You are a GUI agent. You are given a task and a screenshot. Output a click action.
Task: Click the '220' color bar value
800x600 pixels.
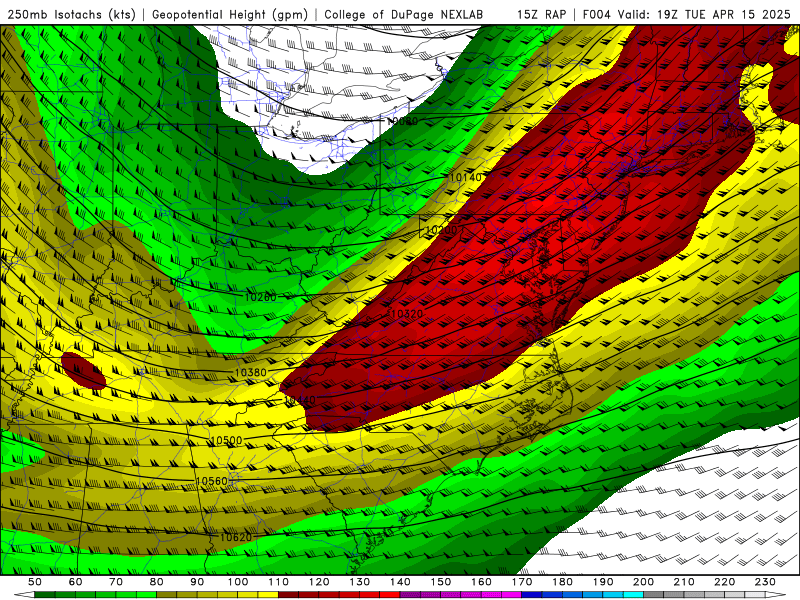click(724, 582)
